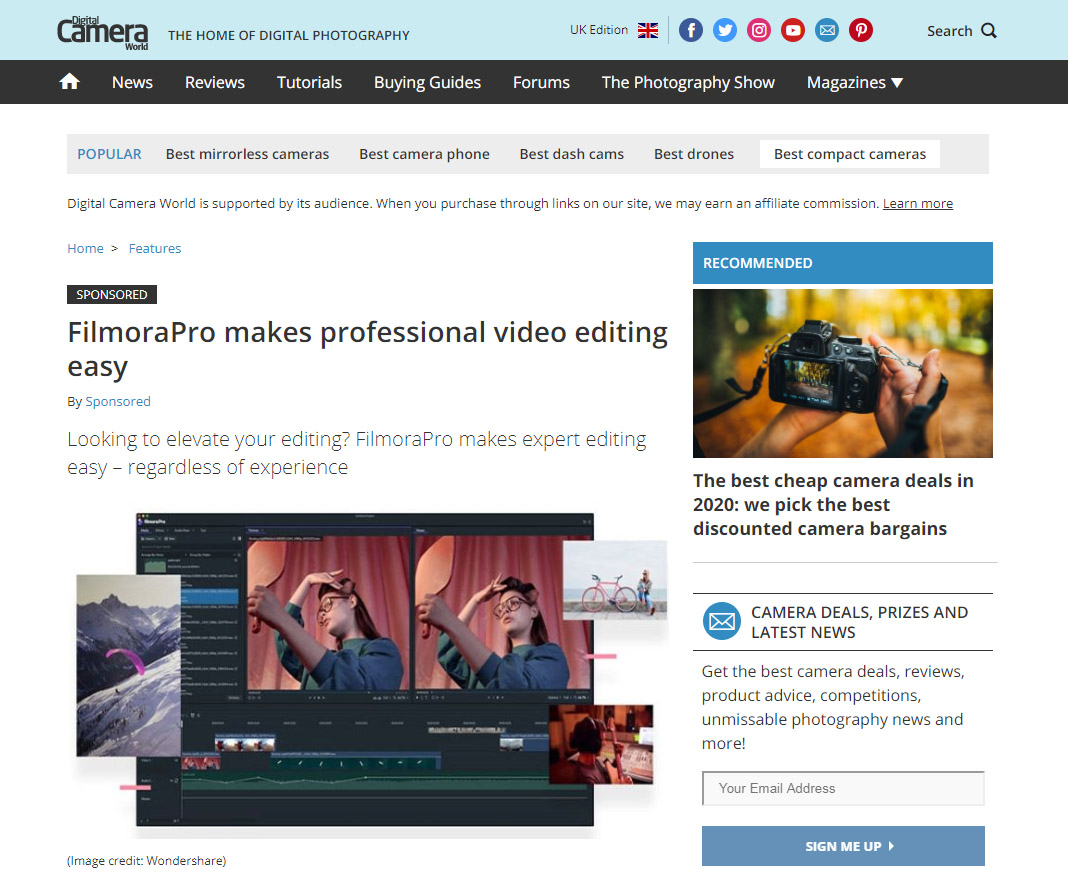Click THE HOME OF DIGITAL PHOTOGRAPHY tagline
This screenshot has height=878, width=1068.
coord(289,35)
